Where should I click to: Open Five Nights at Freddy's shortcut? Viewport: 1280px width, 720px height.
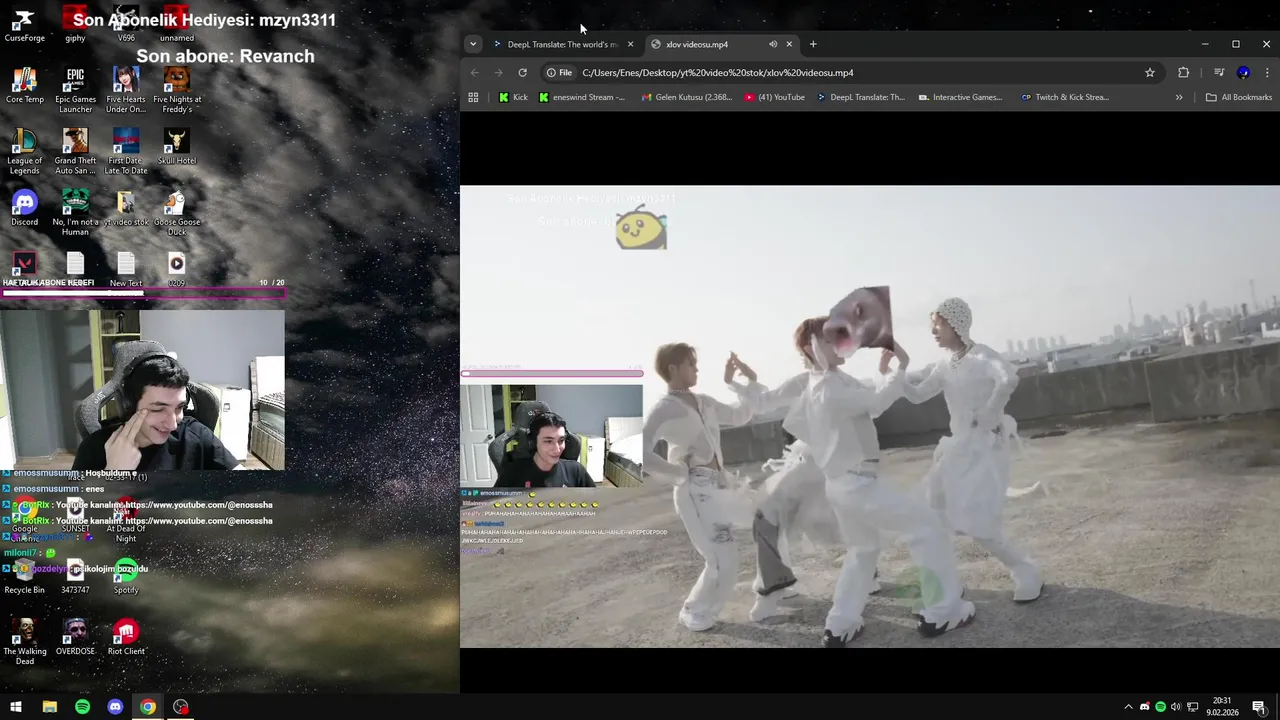point(177,91)
